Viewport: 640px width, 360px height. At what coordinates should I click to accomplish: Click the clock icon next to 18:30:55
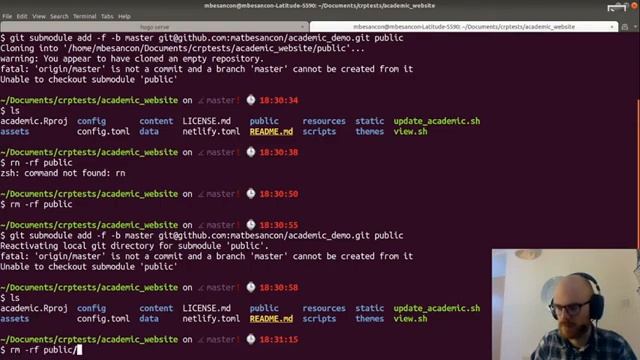pos(251,224)
